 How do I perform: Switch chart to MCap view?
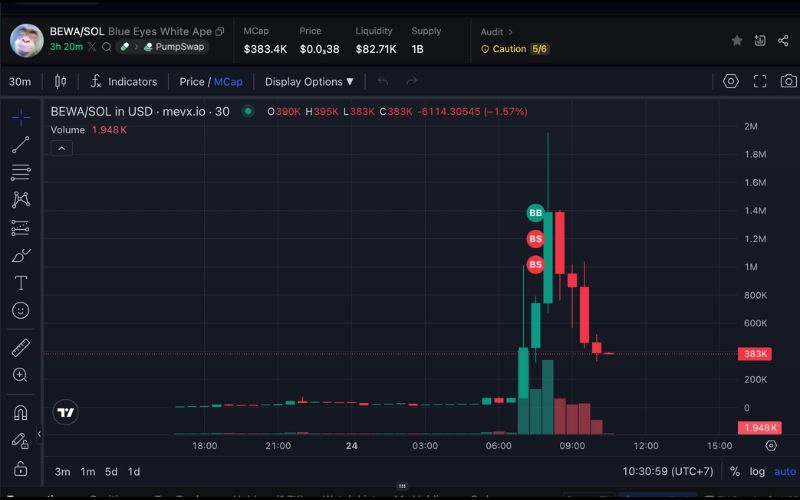[228, 82]
